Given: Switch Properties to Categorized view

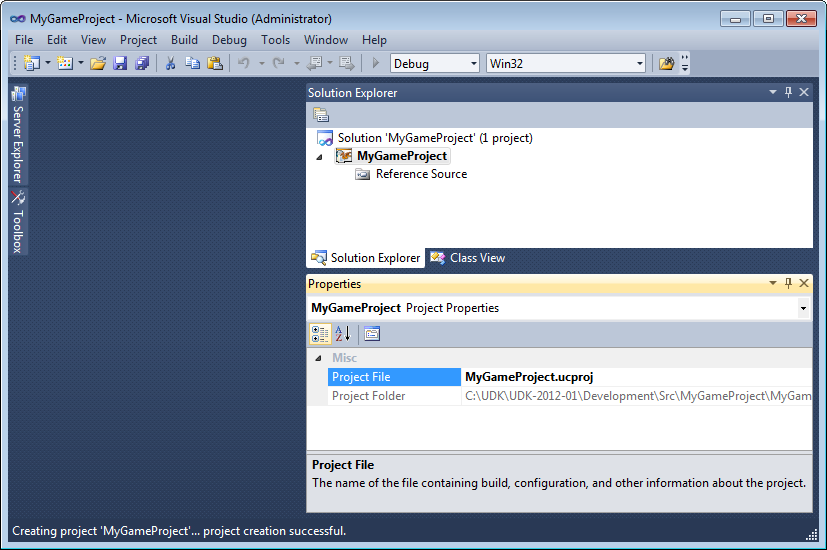Looking at the screenshot, I should [x=320, y=334].
